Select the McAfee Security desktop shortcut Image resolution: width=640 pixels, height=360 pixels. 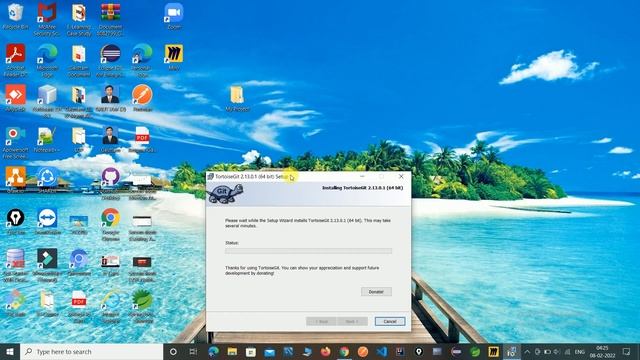[x=47, y=19]
